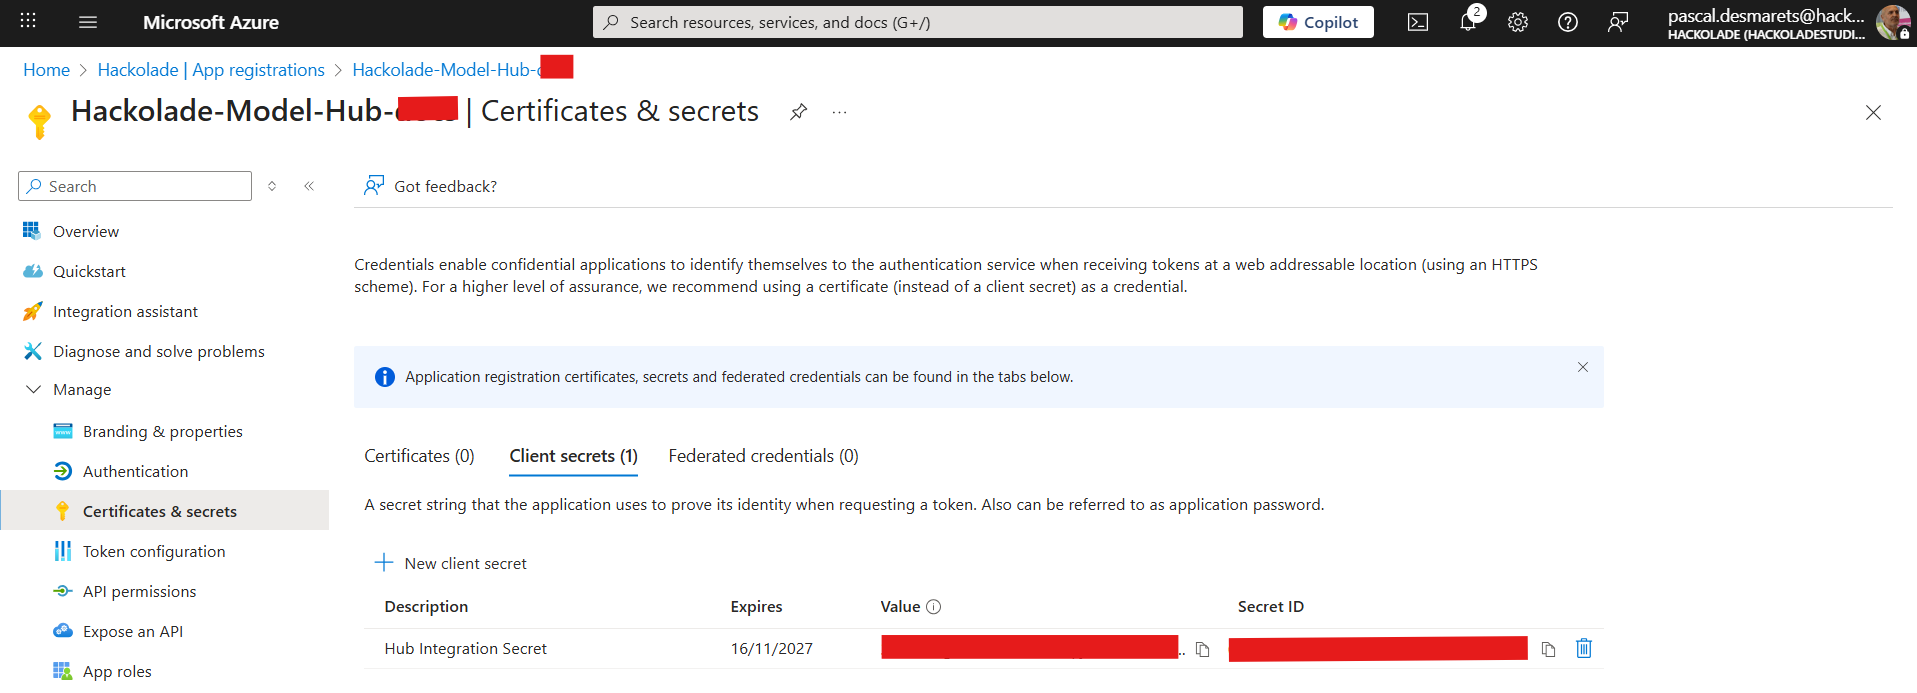Copy the Hub Integration Secret value
This screenshot has height=693, width=1917.
[1201, 649]
